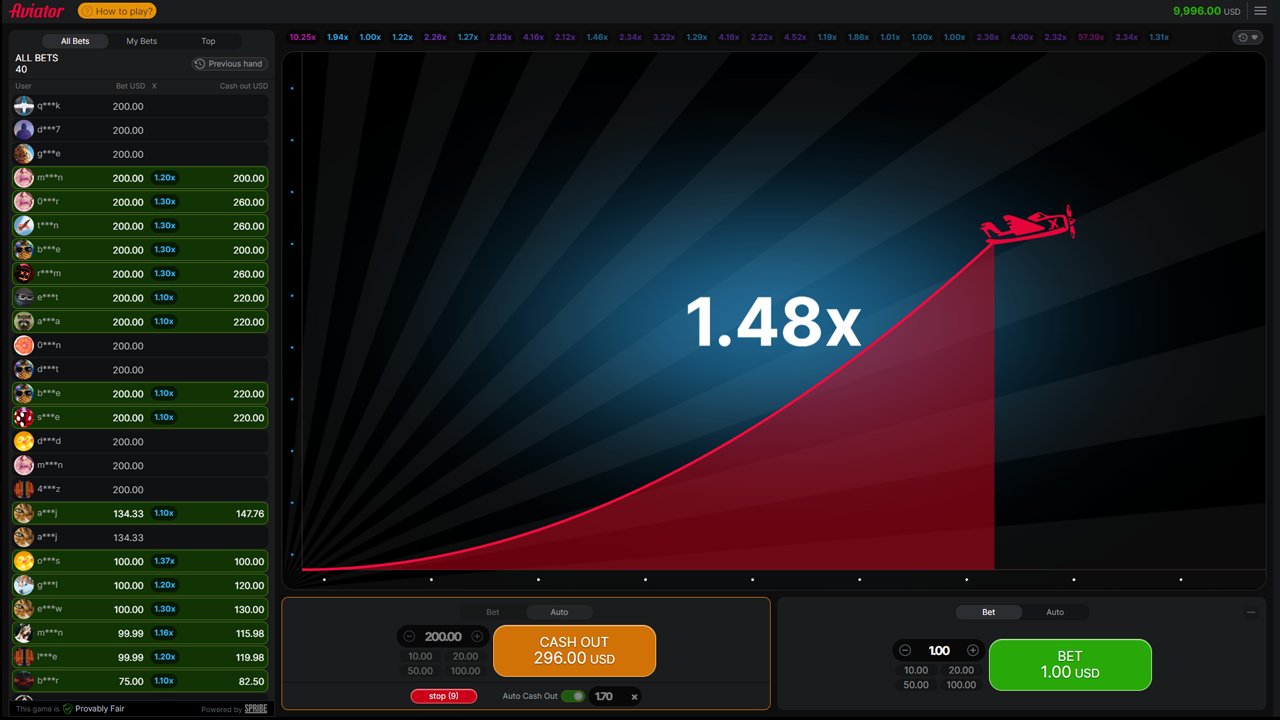Click avatar of user o***s
This screenshot has height=720, width=1280.
tap(24, 562)
